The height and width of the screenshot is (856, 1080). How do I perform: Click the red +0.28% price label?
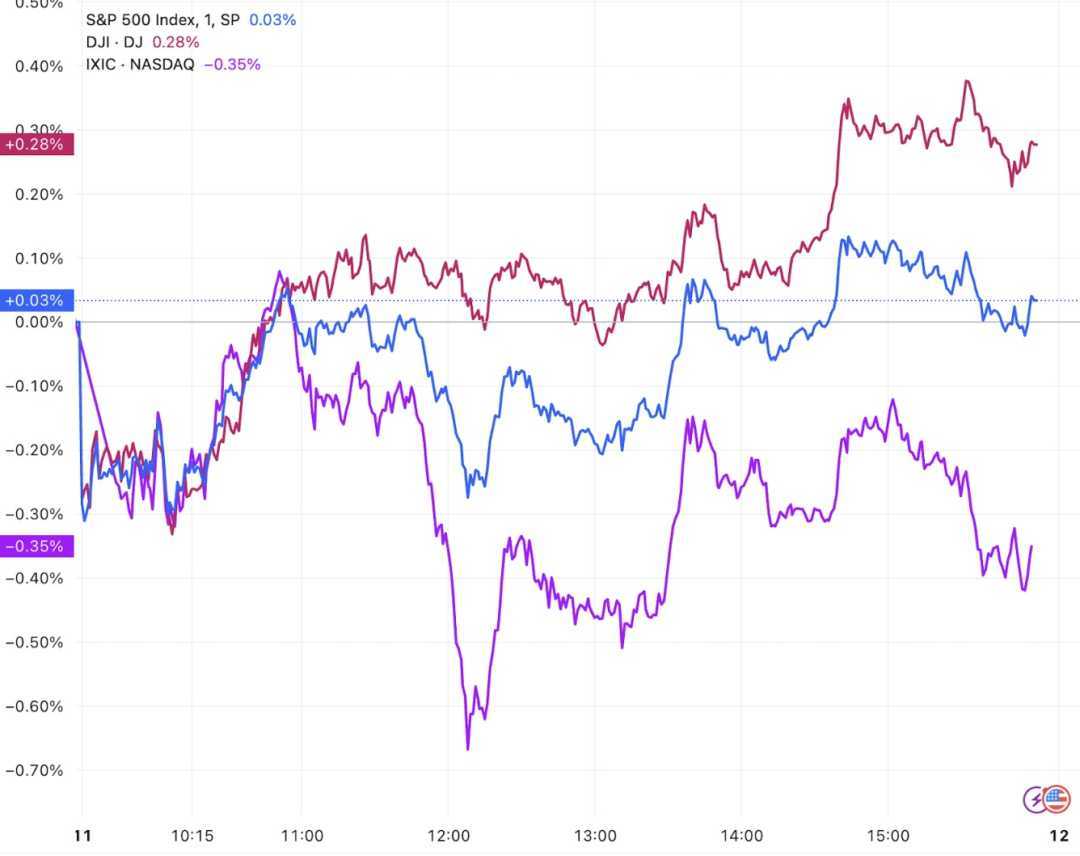pyautogui.click(x=34, y=145)
